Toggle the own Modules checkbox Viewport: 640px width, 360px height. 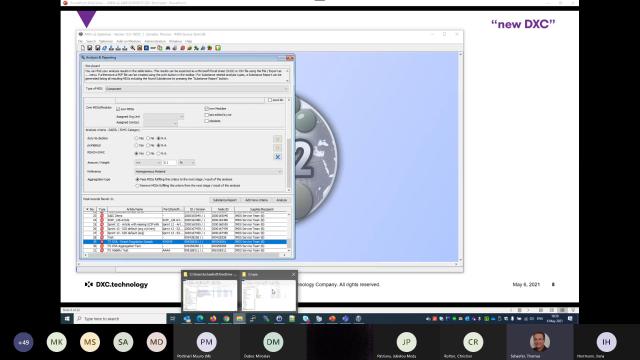coord(207,109)
